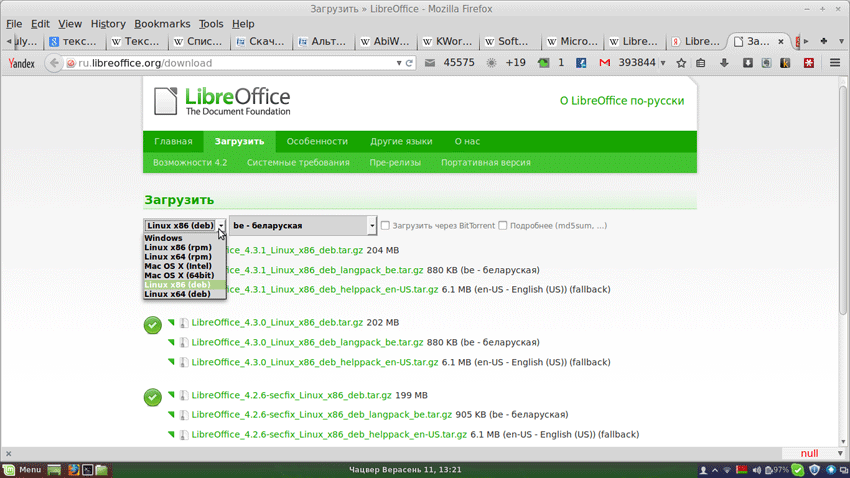
Task: Reload the page with the refresh icon
Action: tap(410, 63)
